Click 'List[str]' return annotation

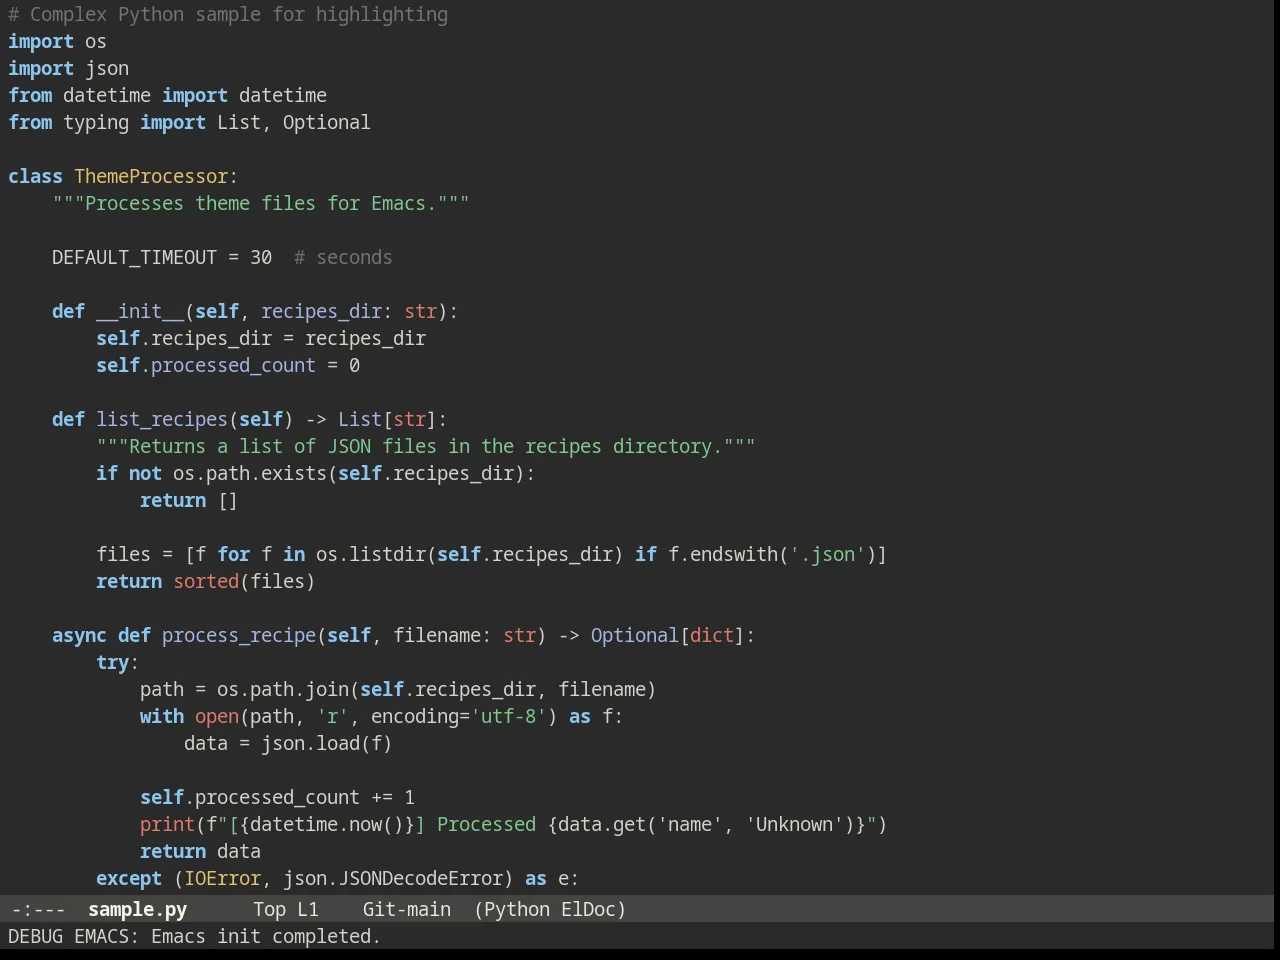pos(387,420)
